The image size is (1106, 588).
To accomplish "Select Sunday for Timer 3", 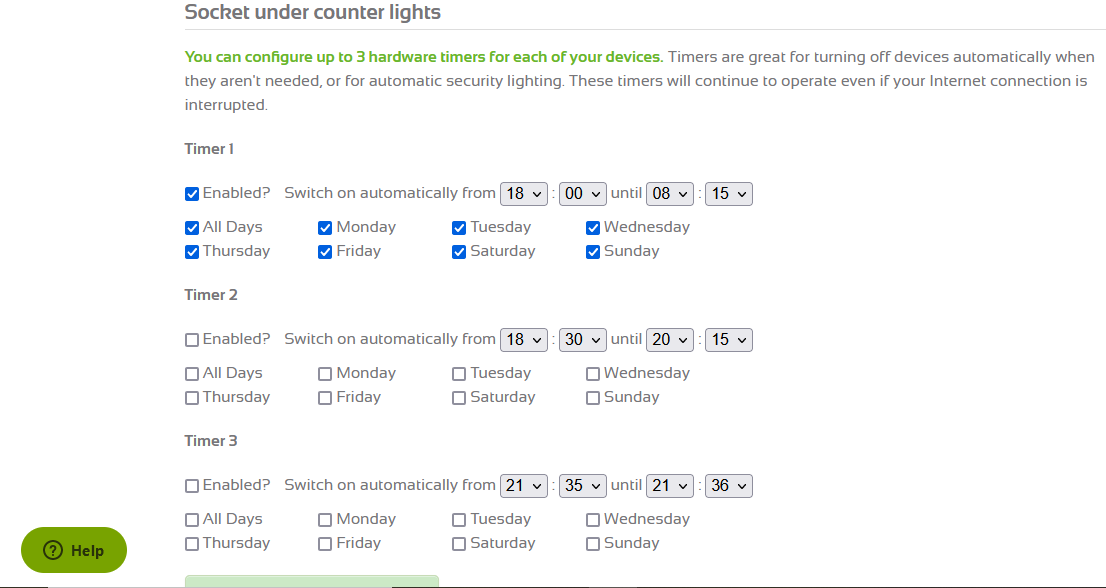I will (x=593, y=544).
